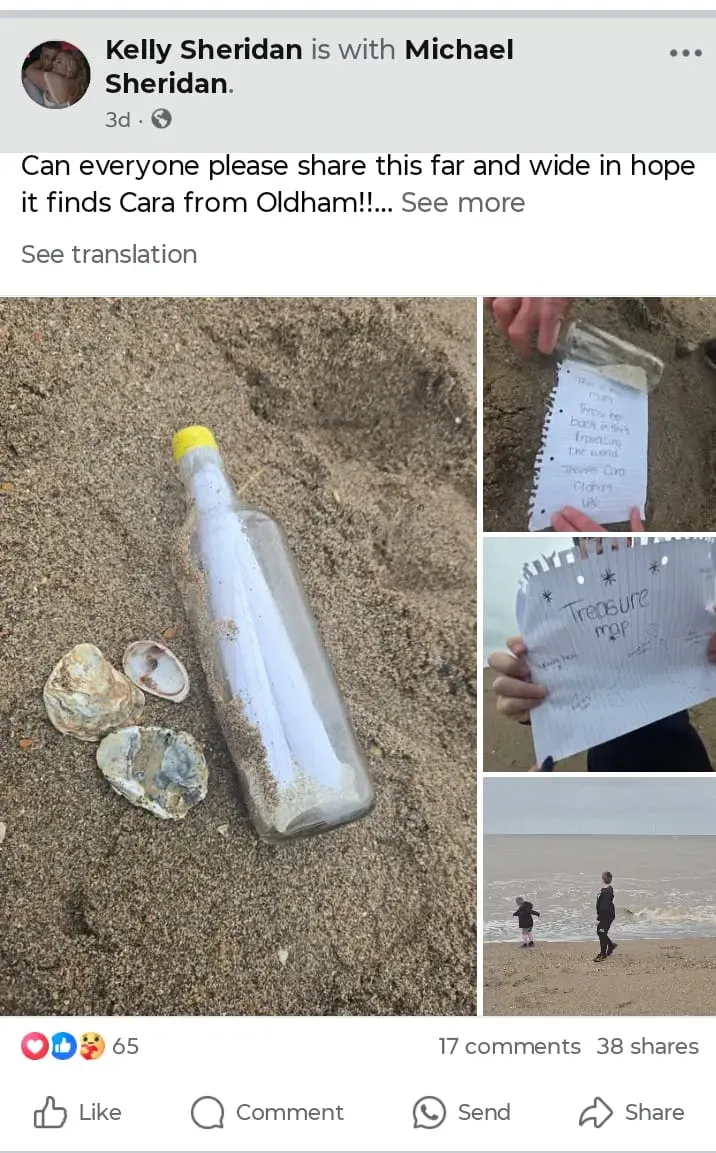Tap the thumbs-up Like icon
The width and height of the screenshot is (716, 1153).
tap(50, 1112)
